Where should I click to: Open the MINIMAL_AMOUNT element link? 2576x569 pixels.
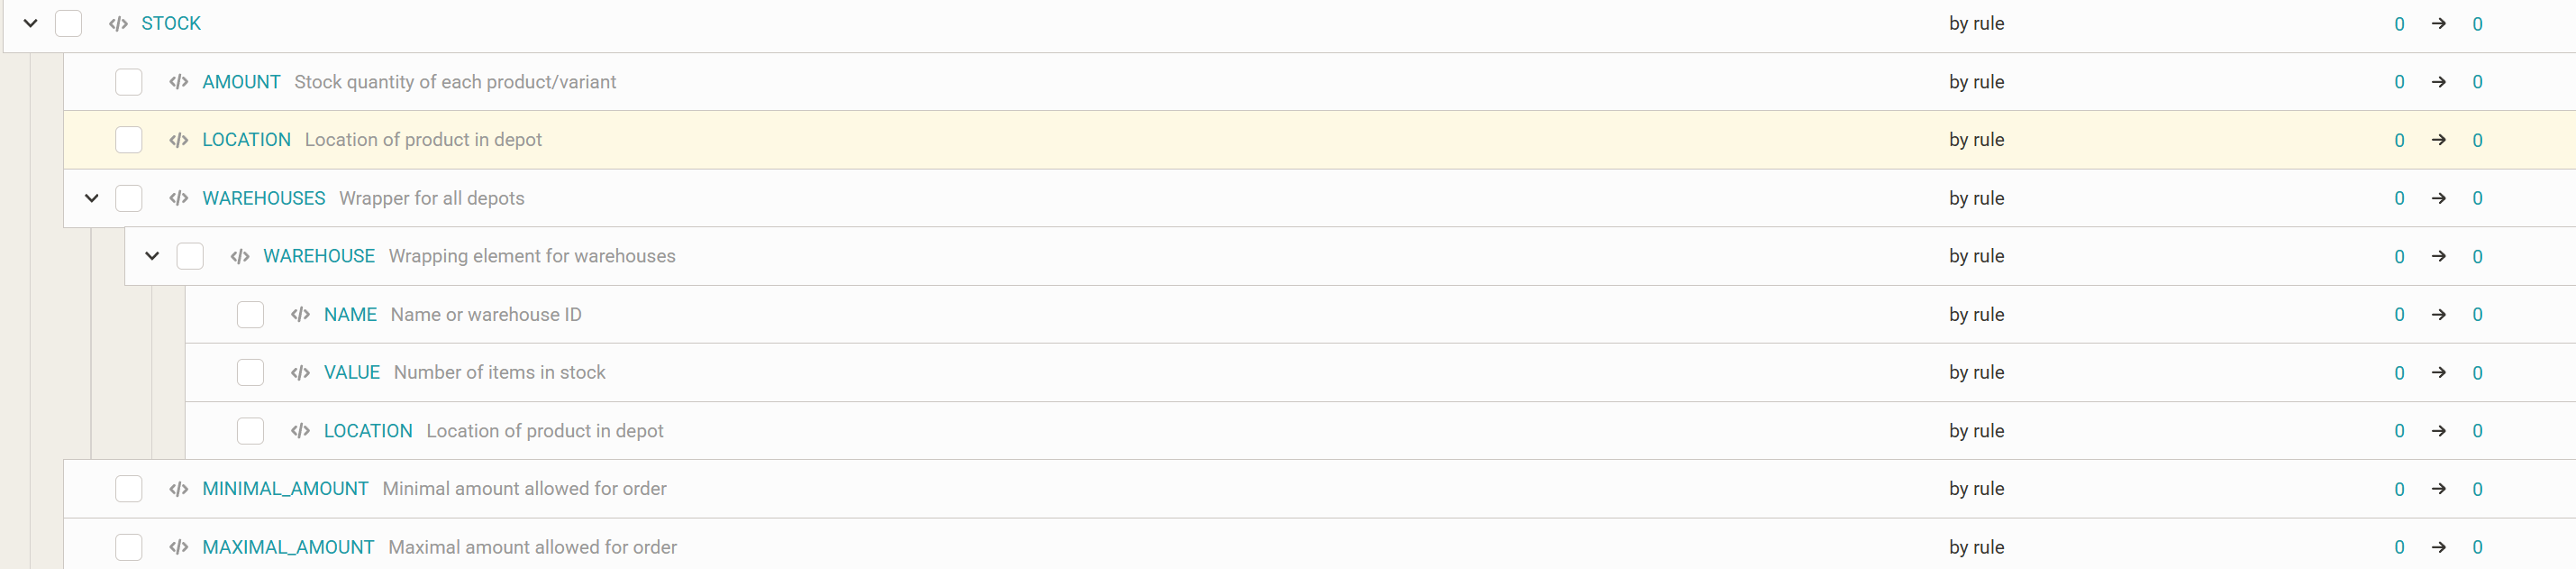[x=285, y=489]
